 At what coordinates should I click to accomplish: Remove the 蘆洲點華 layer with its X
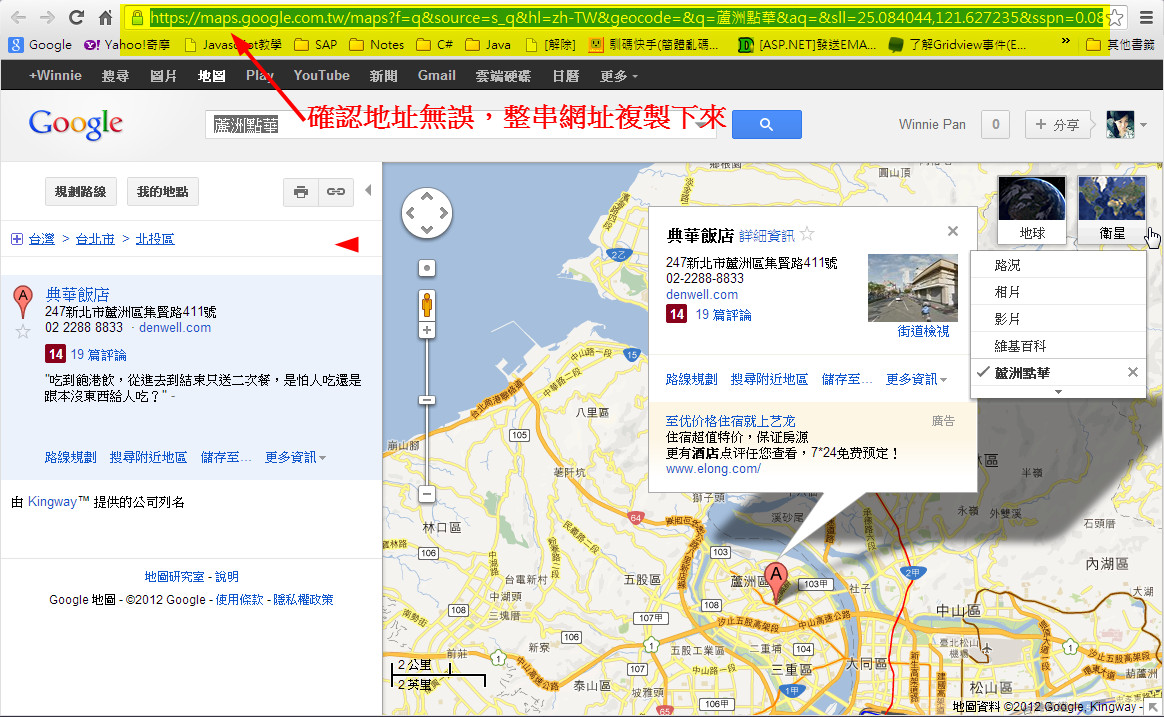click(x=1133, y=373)
